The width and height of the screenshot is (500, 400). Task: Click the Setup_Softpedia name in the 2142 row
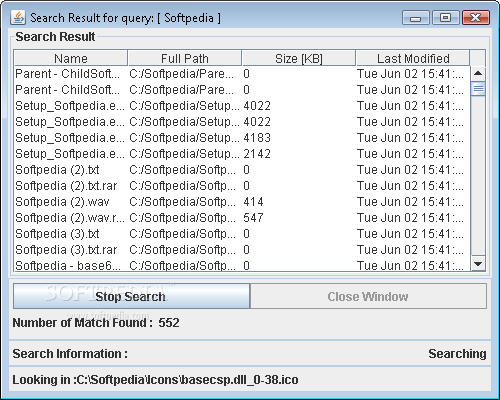click(70, 154)
